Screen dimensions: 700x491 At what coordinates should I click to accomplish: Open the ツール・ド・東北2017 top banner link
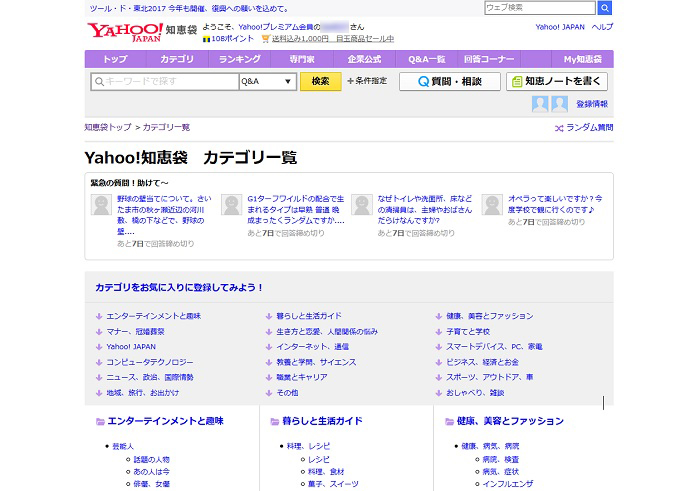[190, 8]
